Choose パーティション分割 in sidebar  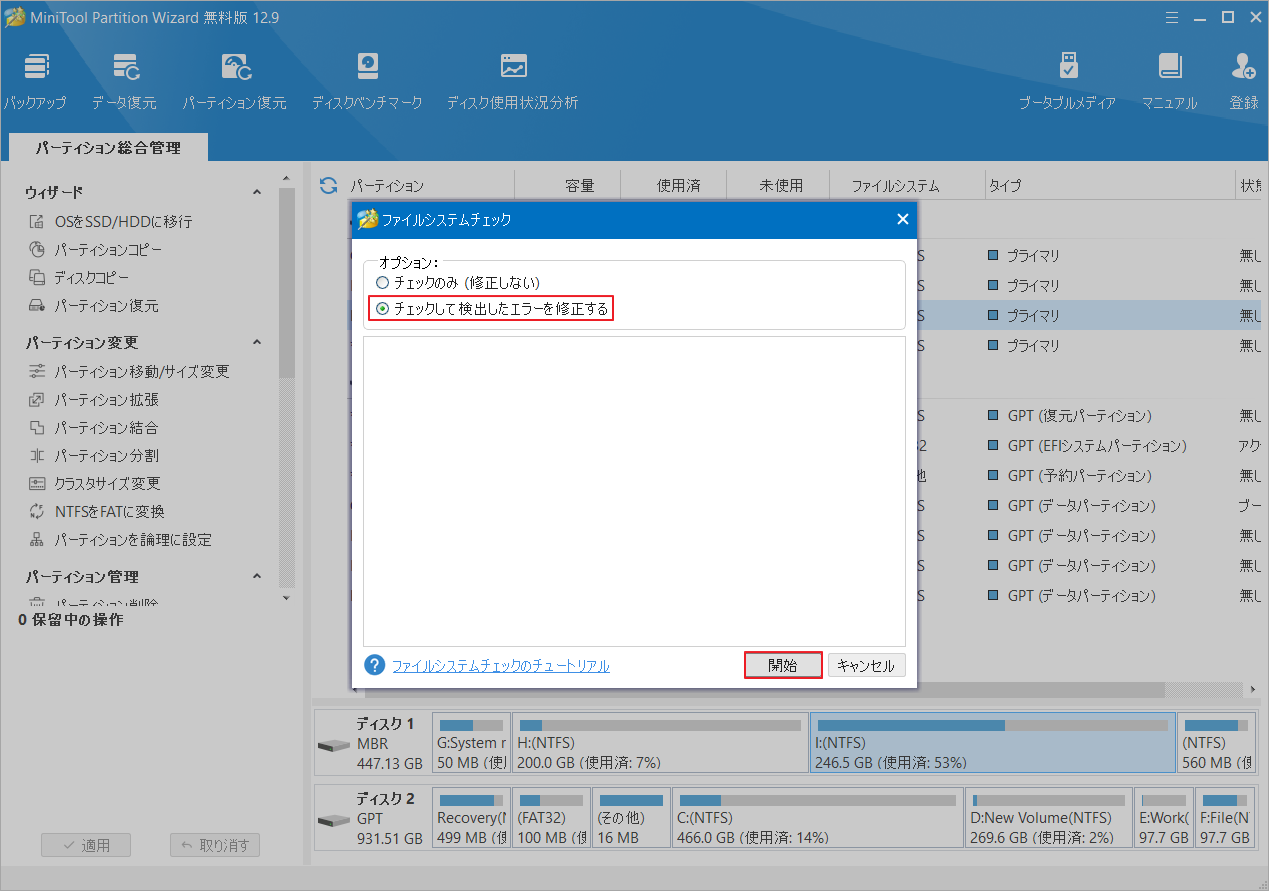tap(93, 455)
